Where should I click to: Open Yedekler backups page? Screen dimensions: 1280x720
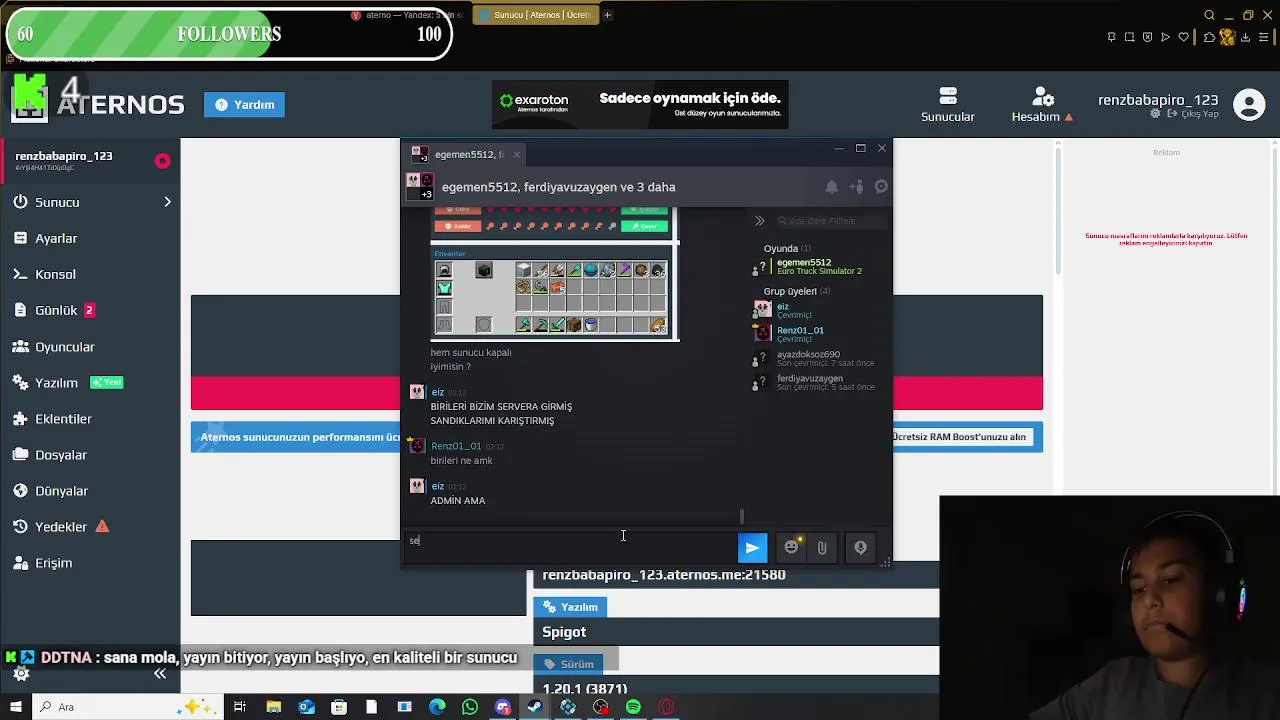[x=61, y=527]
